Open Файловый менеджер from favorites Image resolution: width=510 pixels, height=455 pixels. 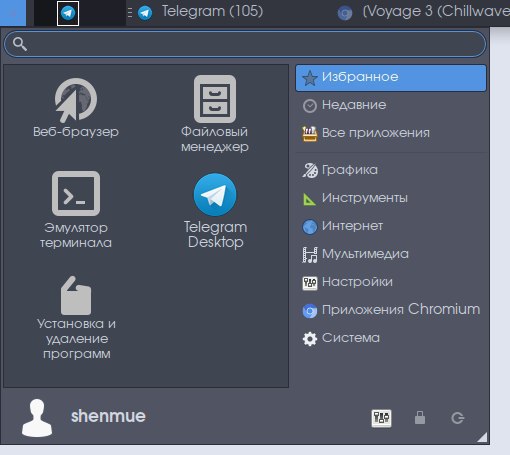click(215, 114)
